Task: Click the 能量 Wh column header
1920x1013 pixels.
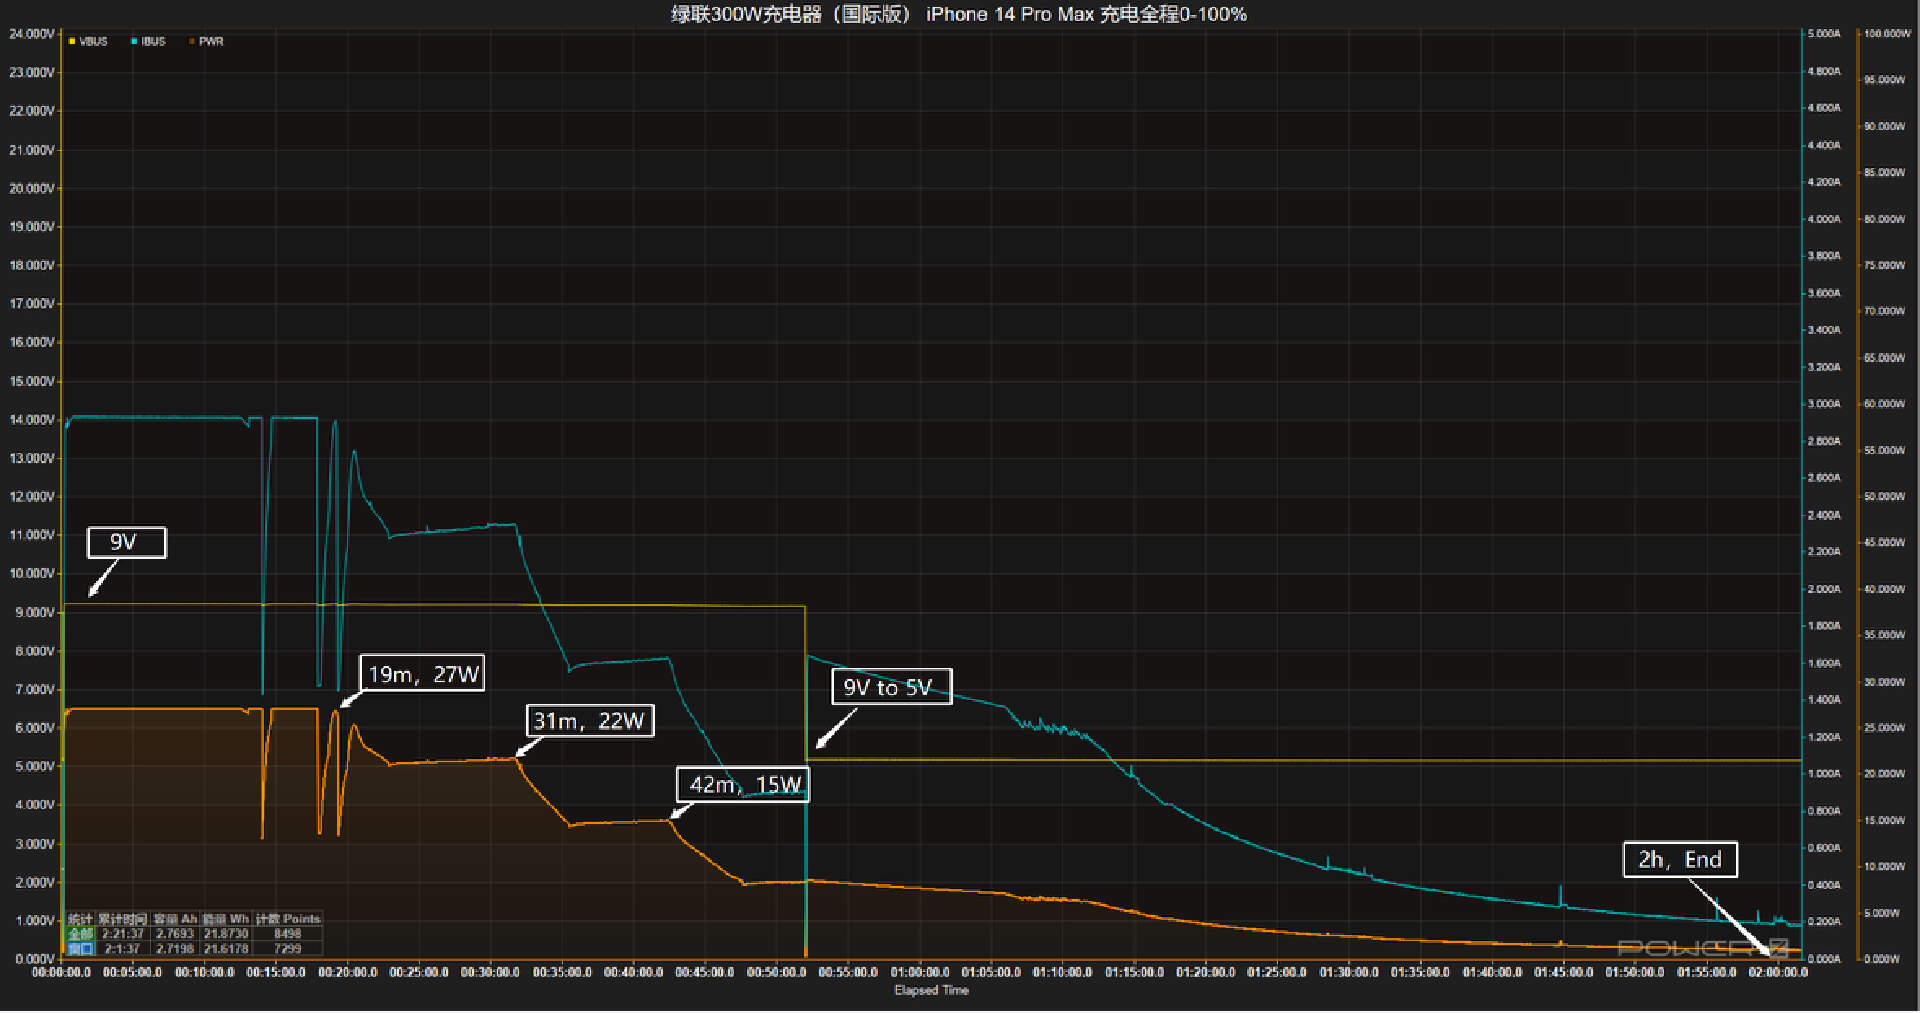Action: click(226, 919)
